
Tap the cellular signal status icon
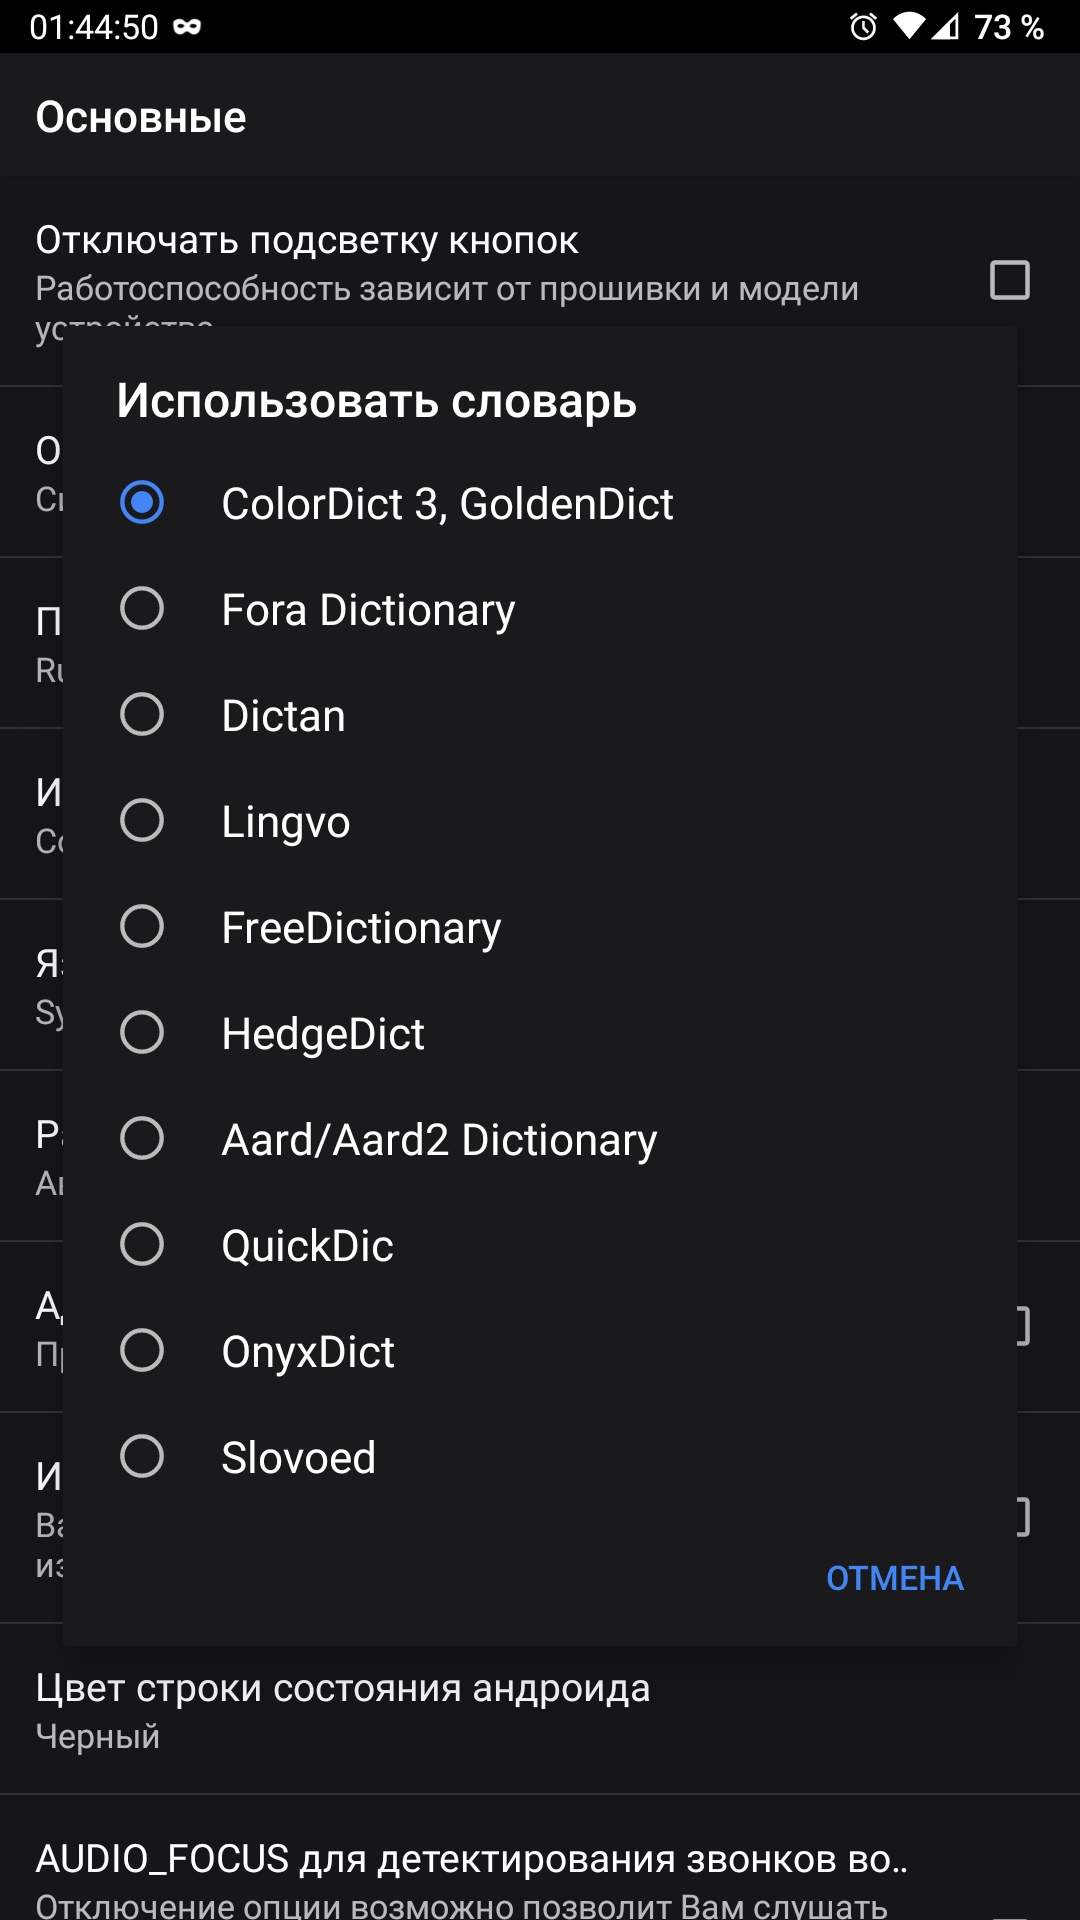pos(945,27)
